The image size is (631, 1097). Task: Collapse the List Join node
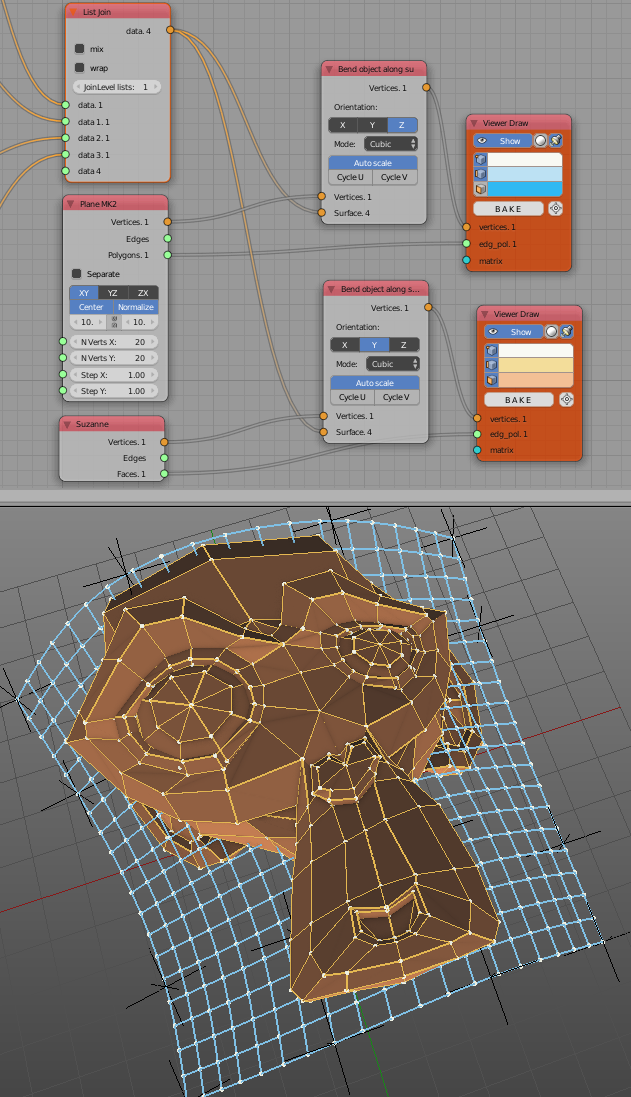click(x=73, y=12)
